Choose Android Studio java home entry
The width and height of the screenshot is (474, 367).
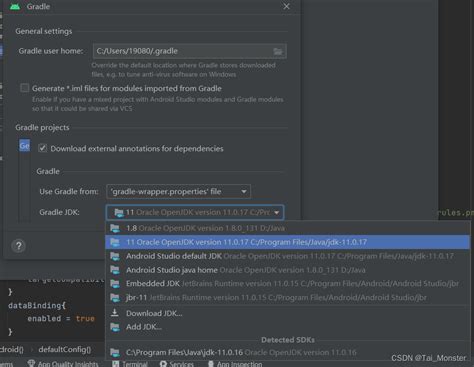click(287, 270)
